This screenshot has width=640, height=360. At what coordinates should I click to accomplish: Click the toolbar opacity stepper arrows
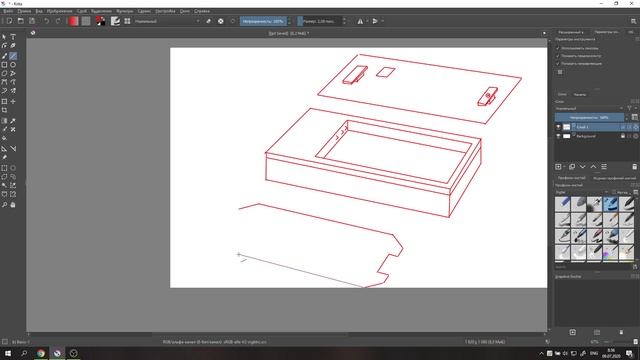289,21
